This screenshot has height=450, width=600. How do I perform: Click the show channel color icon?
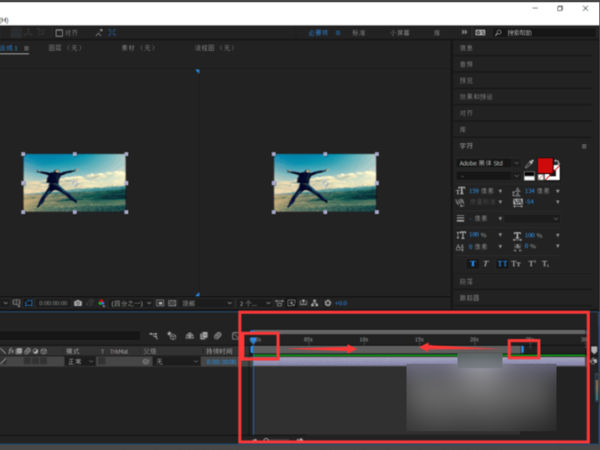coord(101,302)
